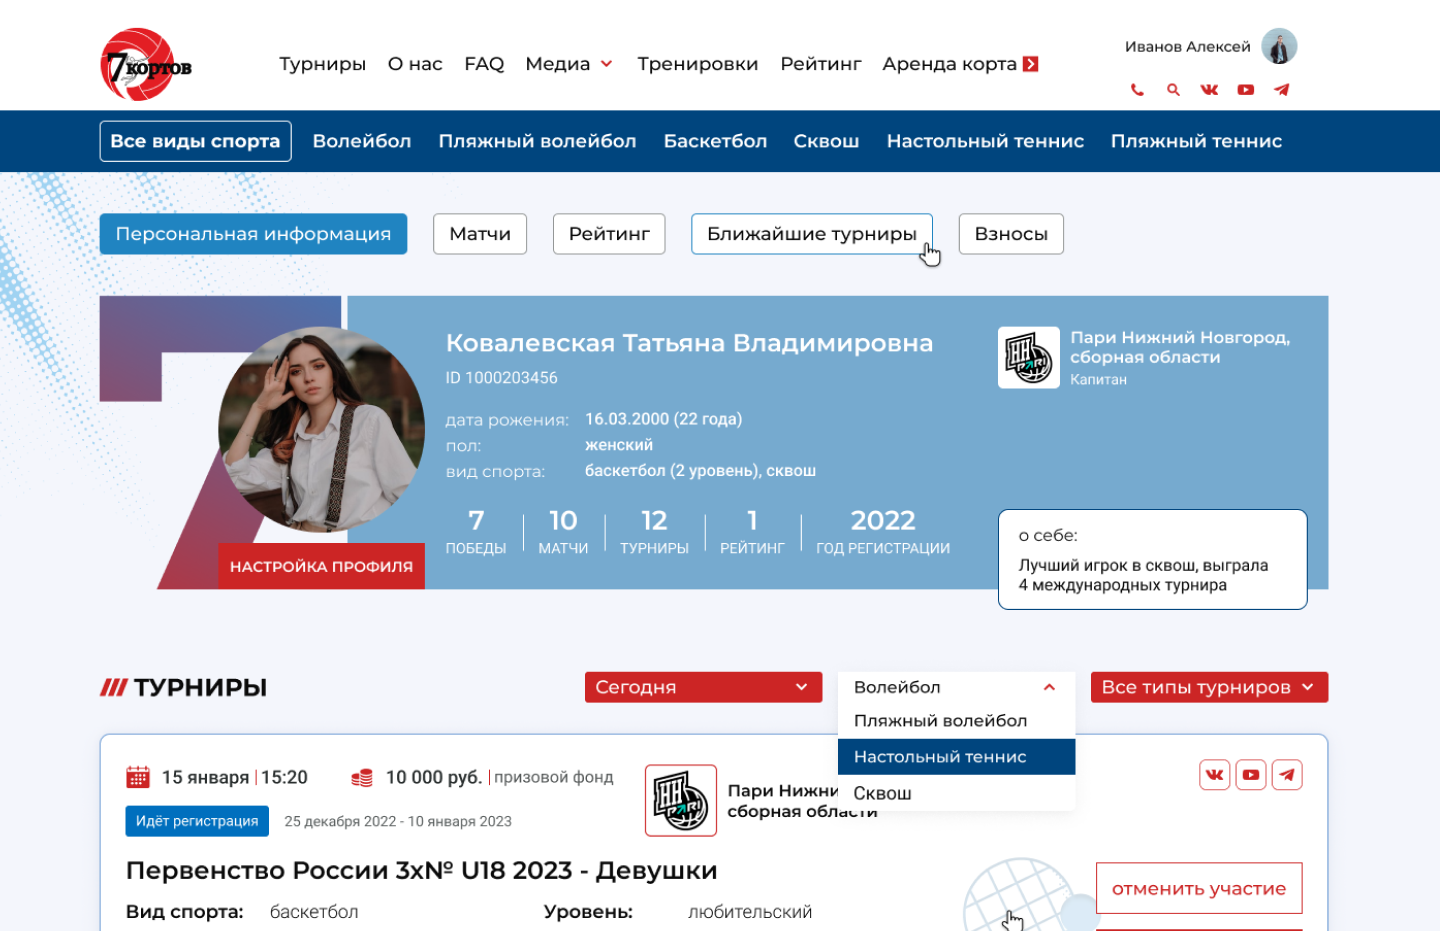This screenshot has height=931, width=1440.
Task: Open the Взносы tab
Action: pyautogui.click(x=1011, y=233)
